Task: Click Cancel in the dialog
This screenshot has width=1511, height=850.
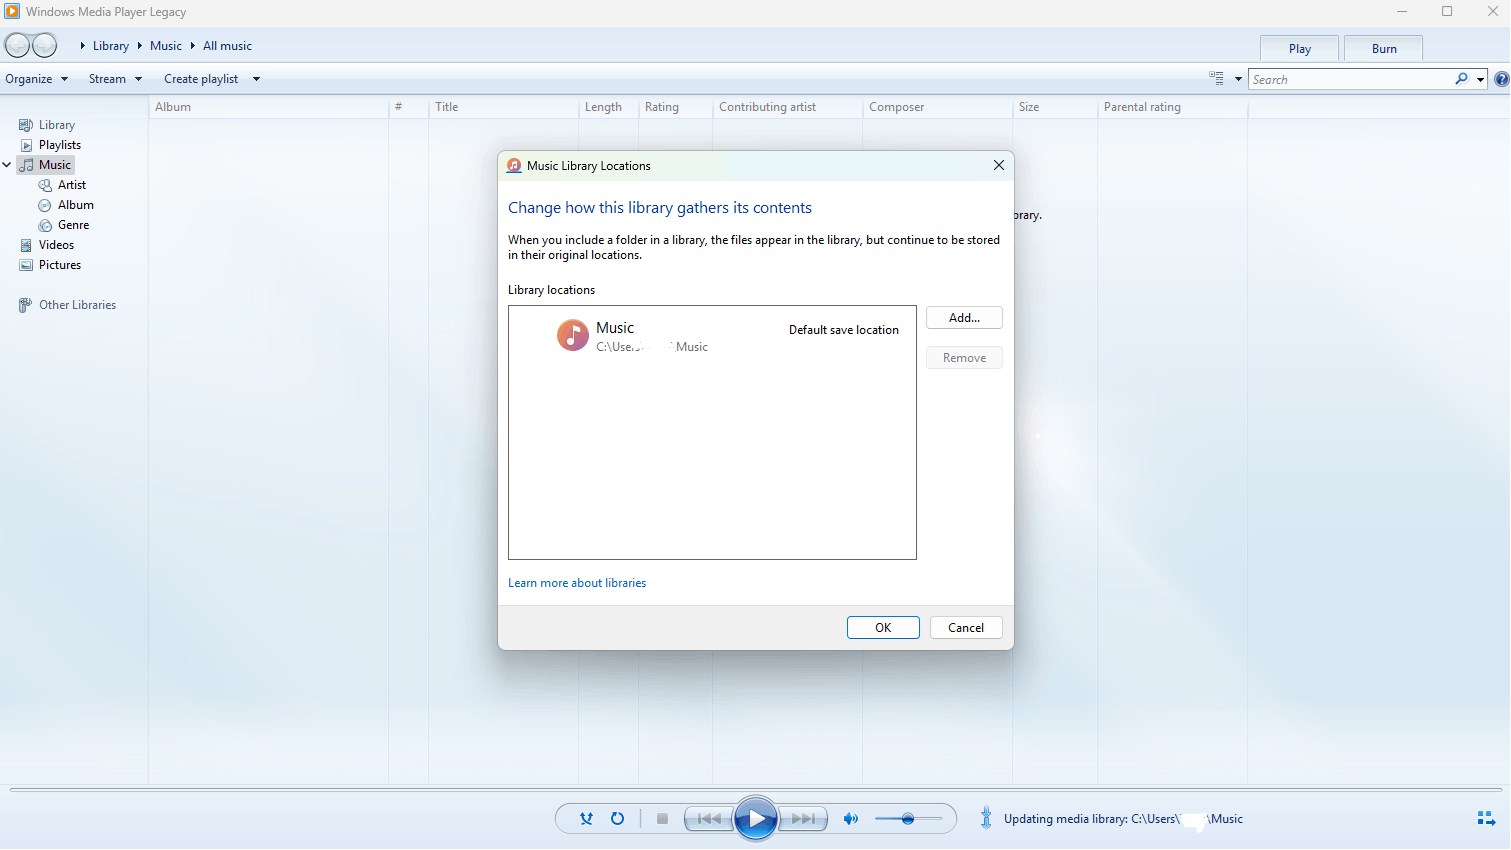Action: tap(966, 628)
